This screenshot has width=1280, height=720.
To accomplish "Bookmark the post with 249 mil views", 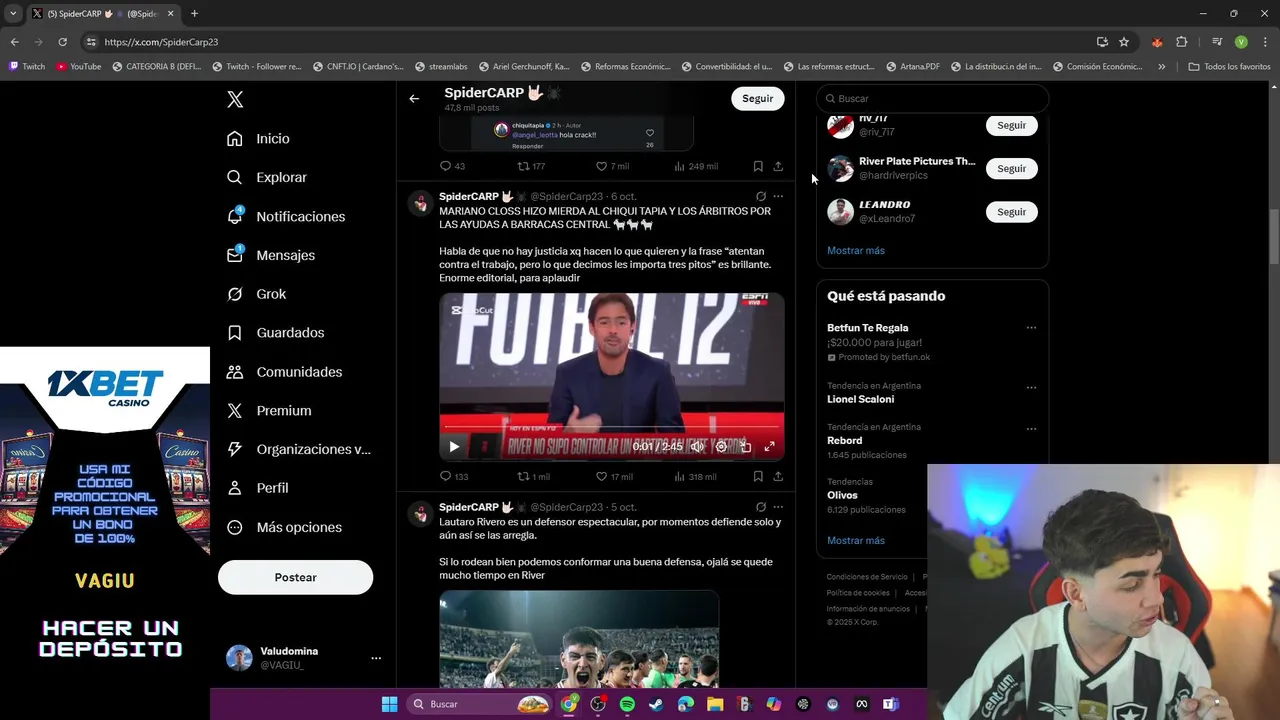I will pos(758,166).
